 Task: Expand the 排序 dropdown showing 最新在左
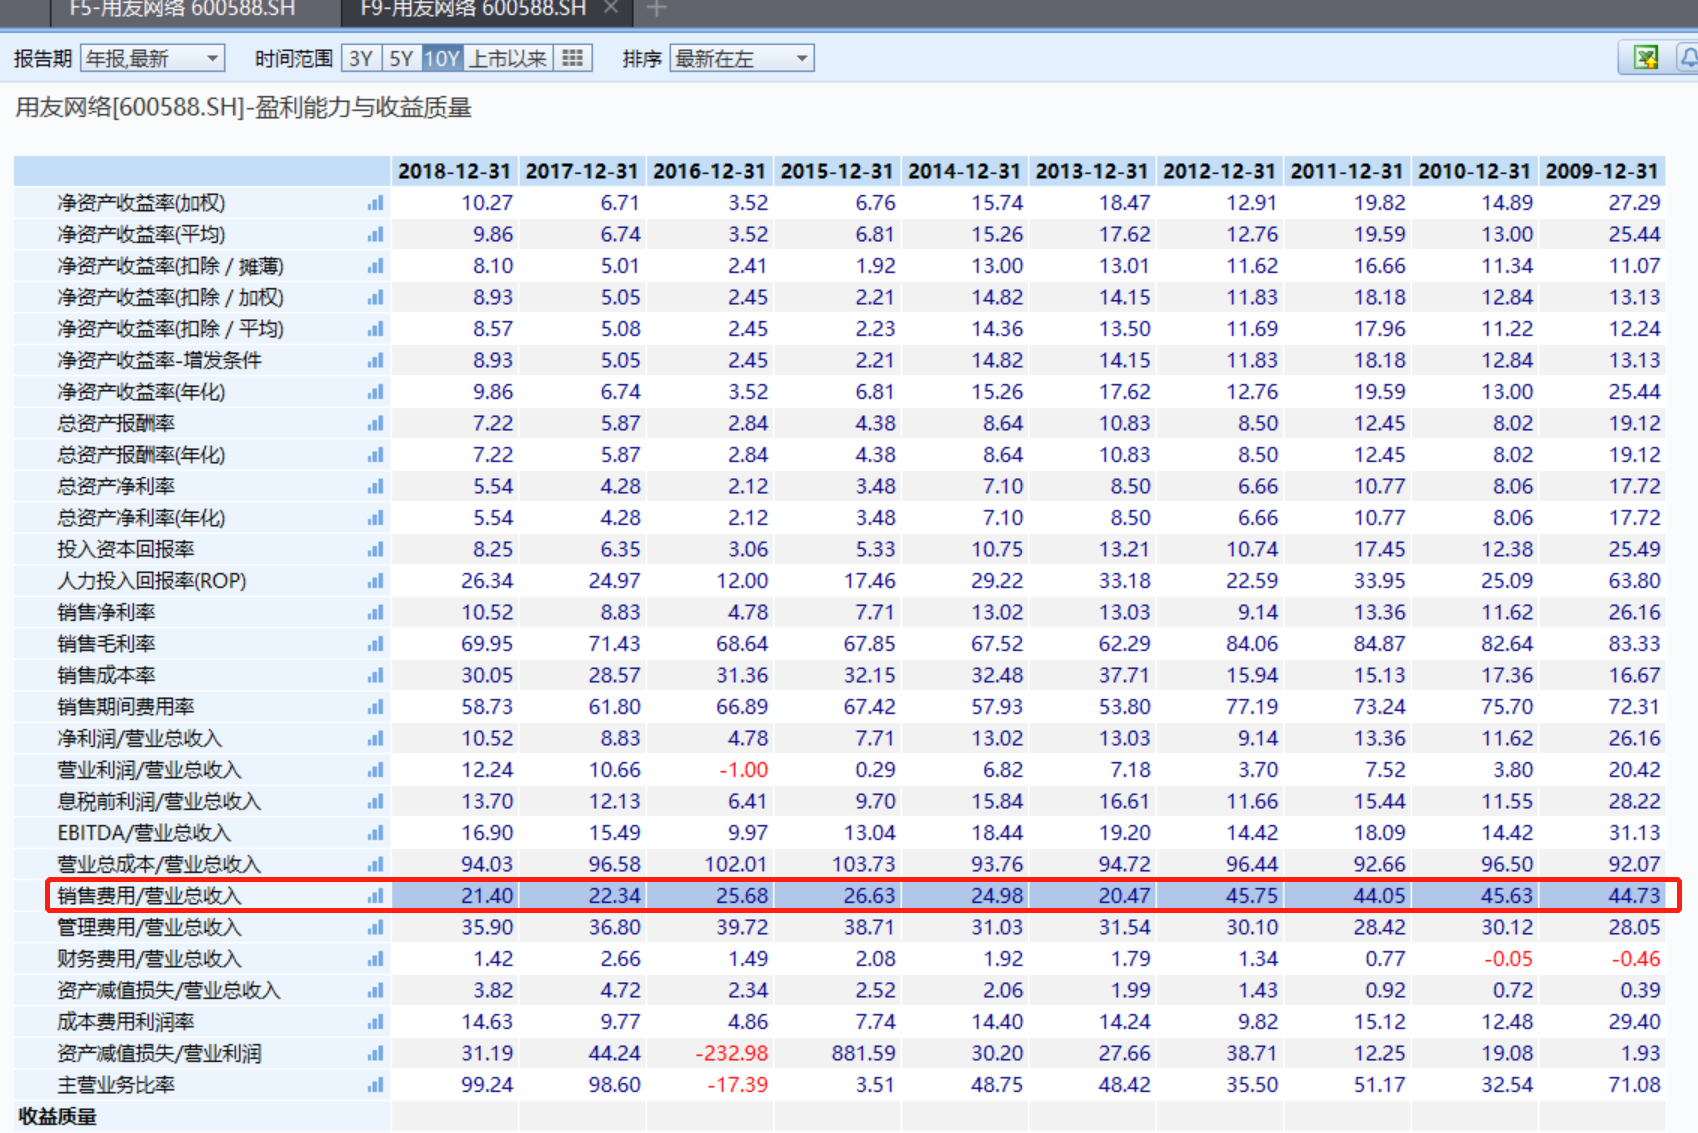741,58
